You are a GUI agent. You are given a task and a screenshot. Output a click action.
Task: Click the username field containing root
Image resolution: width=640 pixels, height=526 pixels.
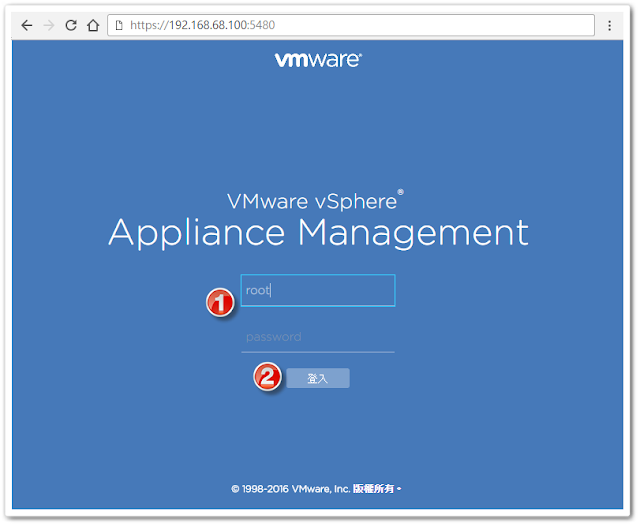pyautogui.click(x=318, y=290)
